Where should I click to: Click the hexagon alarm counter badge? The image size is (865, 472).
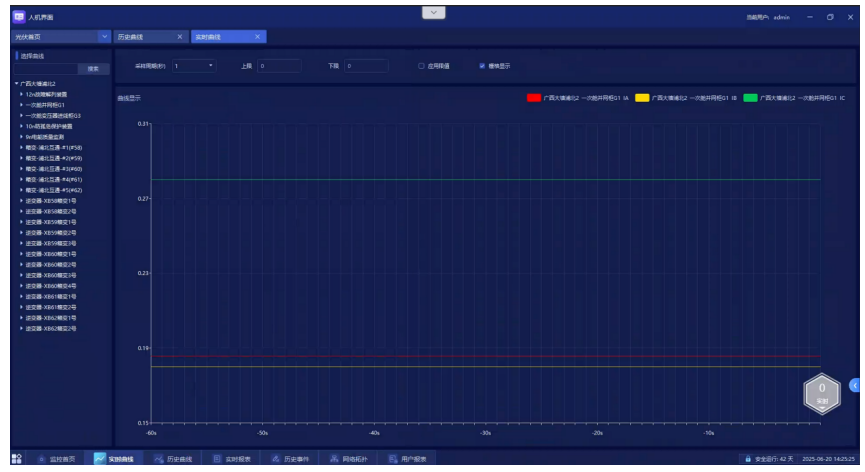point(822,394)
